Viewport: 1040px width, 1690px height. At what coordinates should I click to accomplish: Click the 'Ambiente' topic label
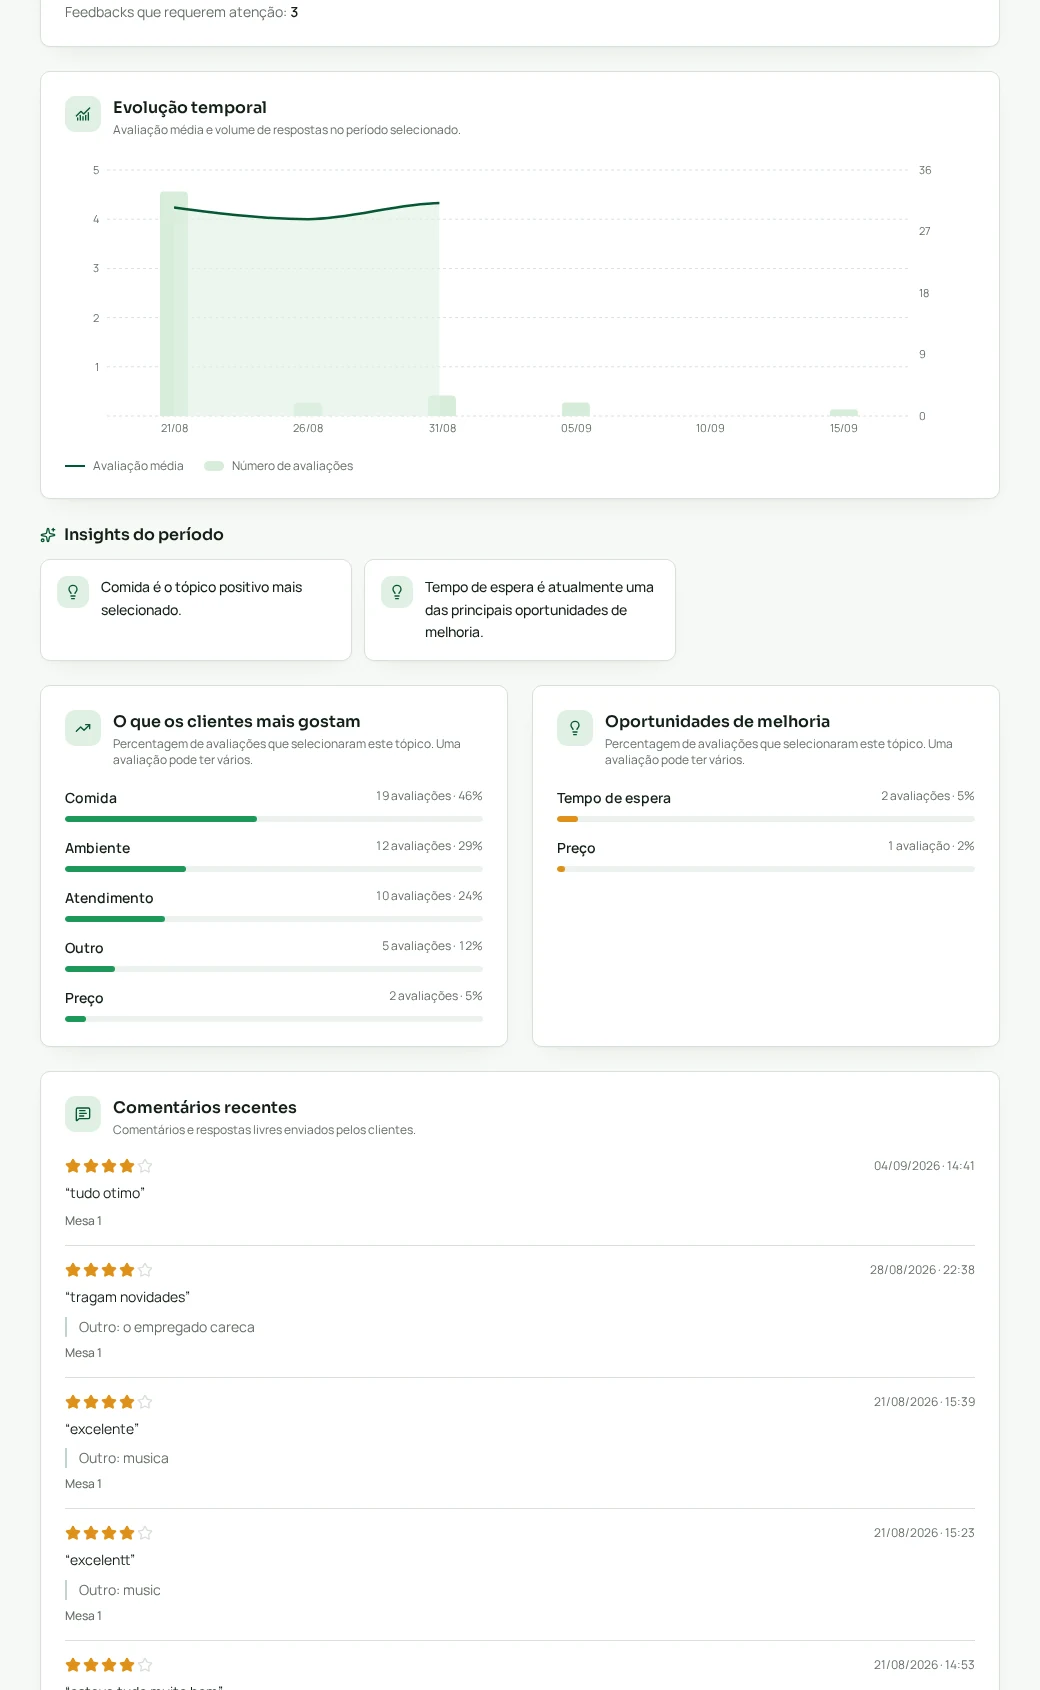coord(98,848)
